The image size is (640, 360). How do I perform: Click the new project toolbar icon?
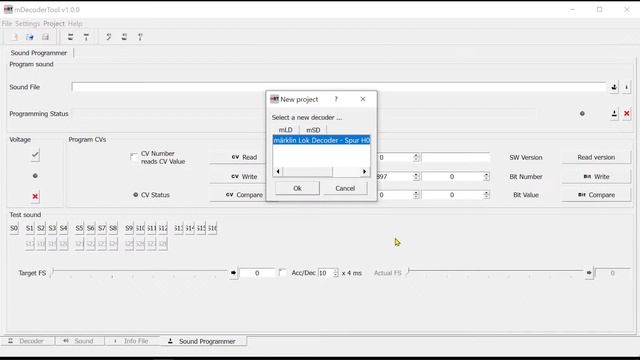[x=14, y=37]
